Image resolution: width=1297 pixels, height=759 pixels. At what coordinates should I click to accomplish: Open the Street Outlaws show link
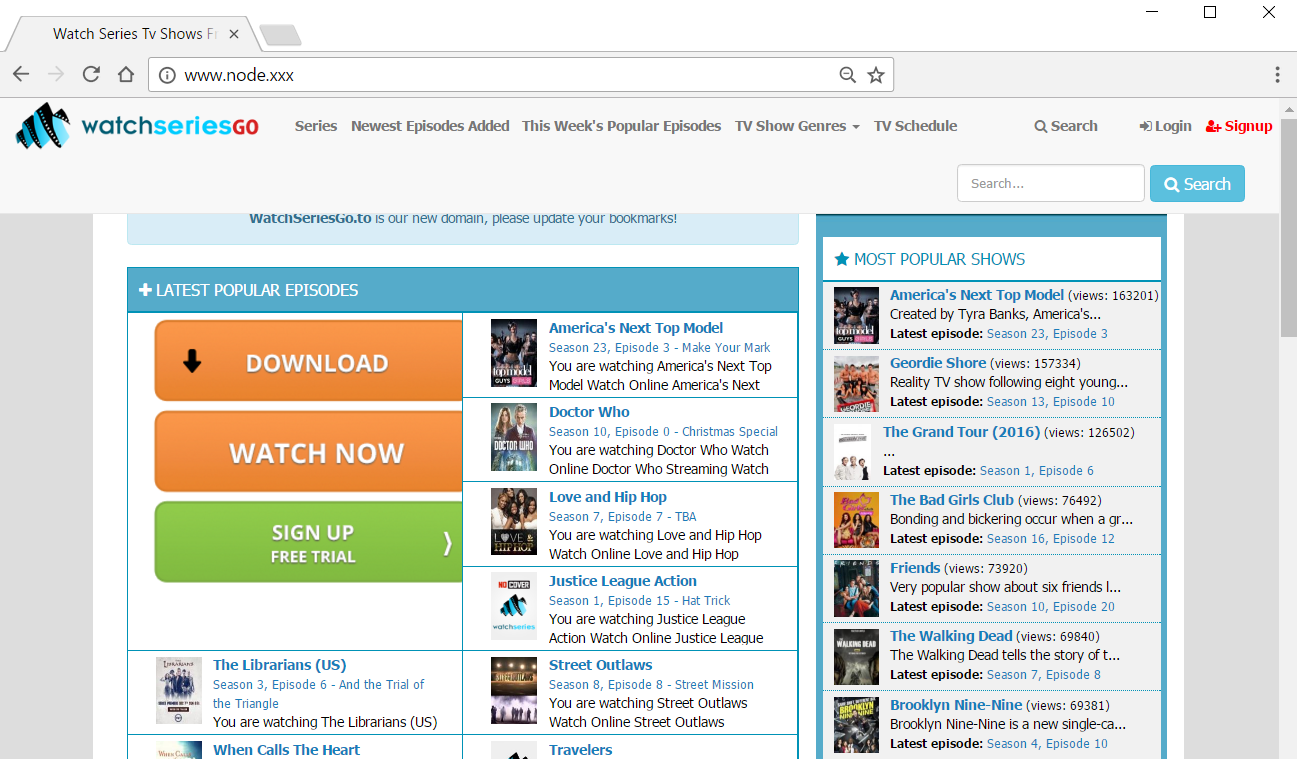[x=600, y=665]
